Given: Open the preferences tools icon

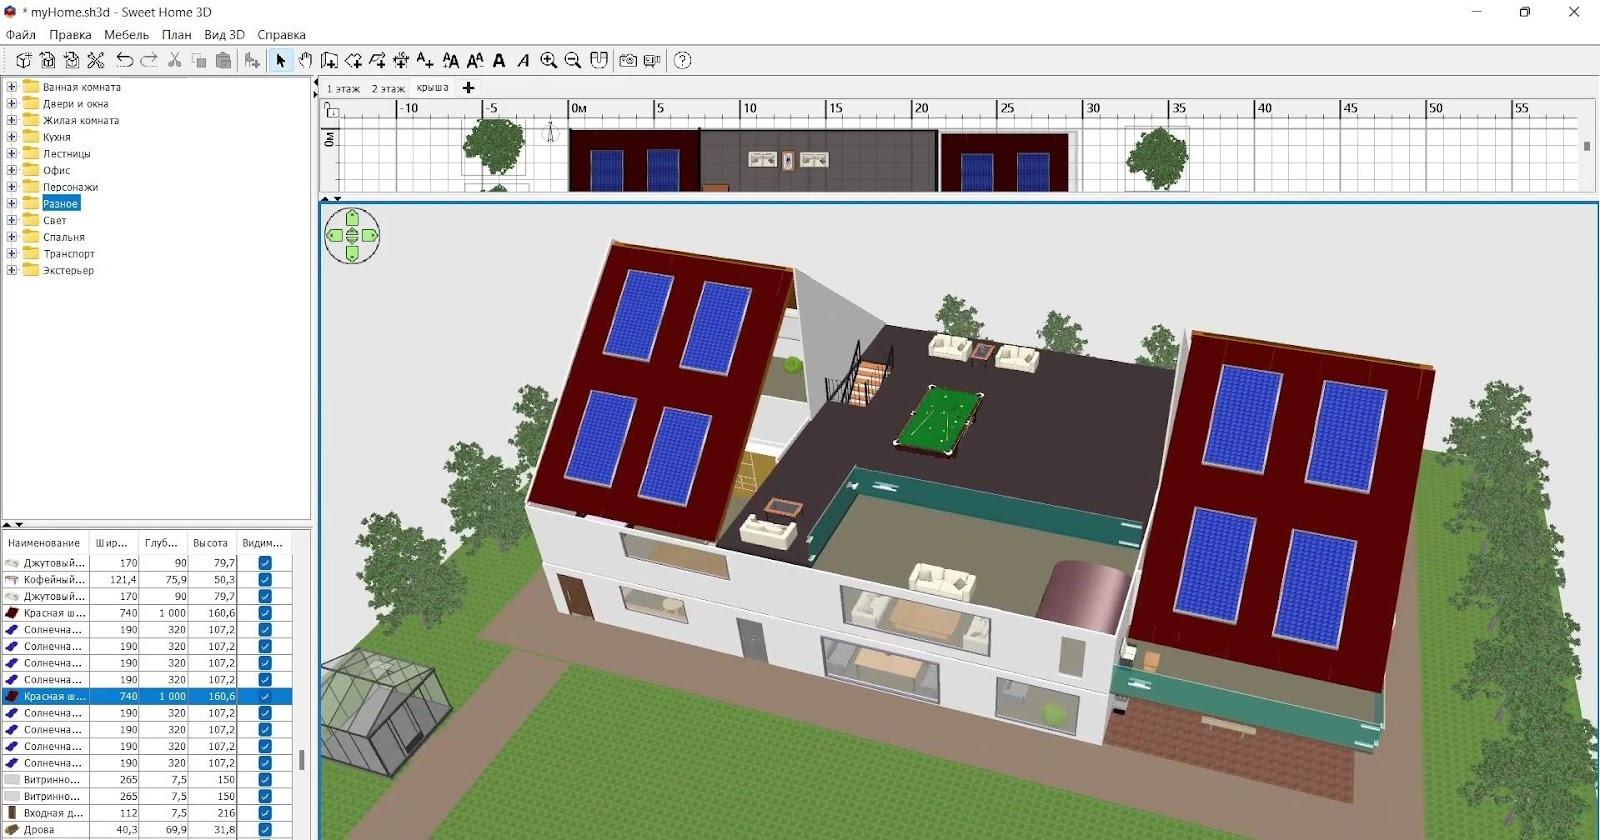Looking at the screenshot, I should coord(96,61).
